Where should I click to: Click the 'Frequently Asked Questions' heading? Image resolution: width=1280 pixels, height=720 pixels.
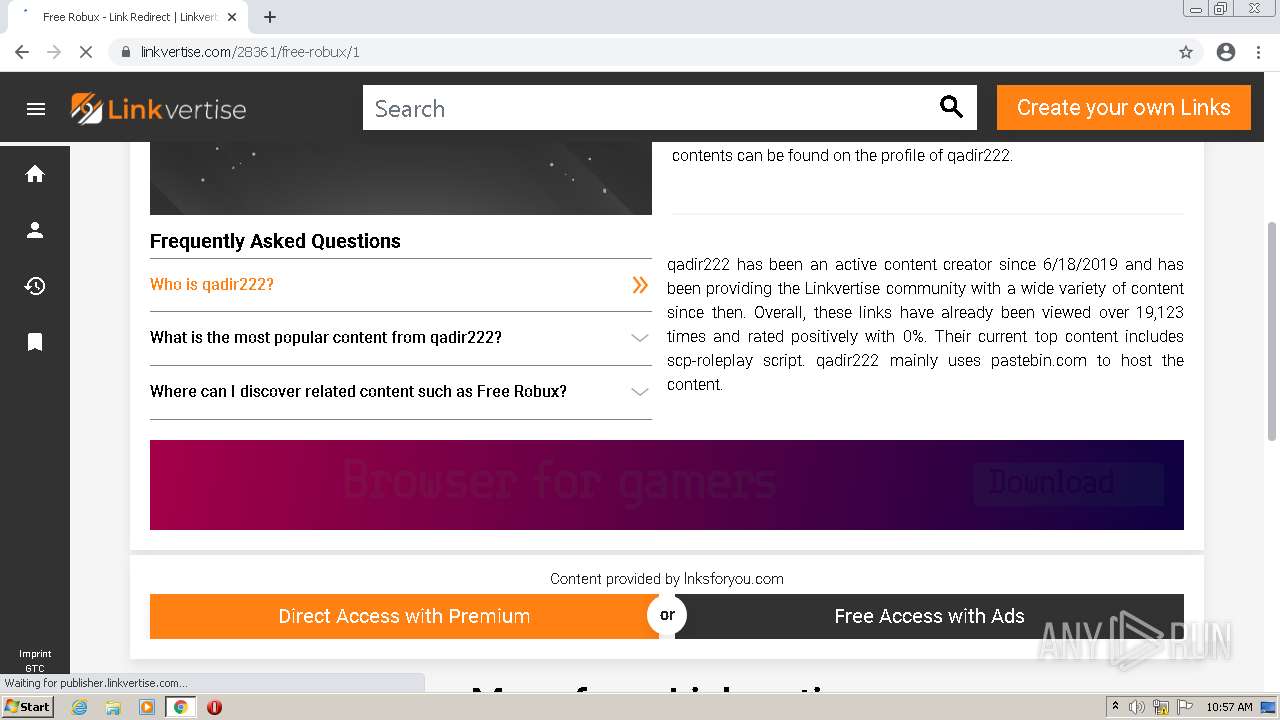tap(275, 241)
